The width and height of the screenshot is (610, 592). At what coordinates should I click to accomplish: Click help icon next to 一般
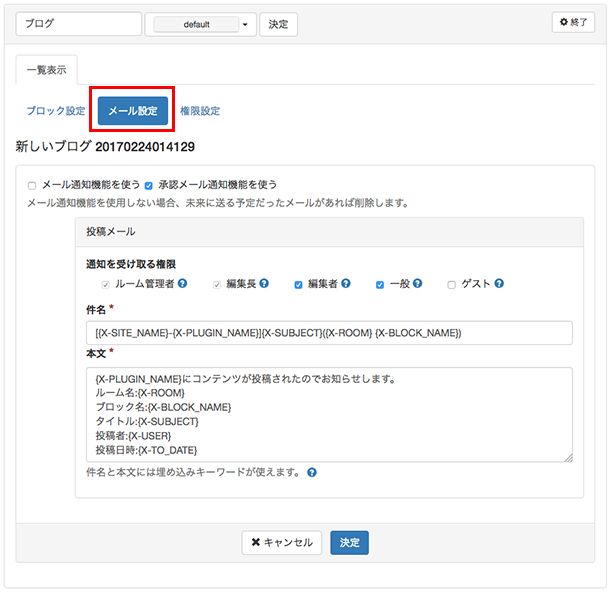416,284
